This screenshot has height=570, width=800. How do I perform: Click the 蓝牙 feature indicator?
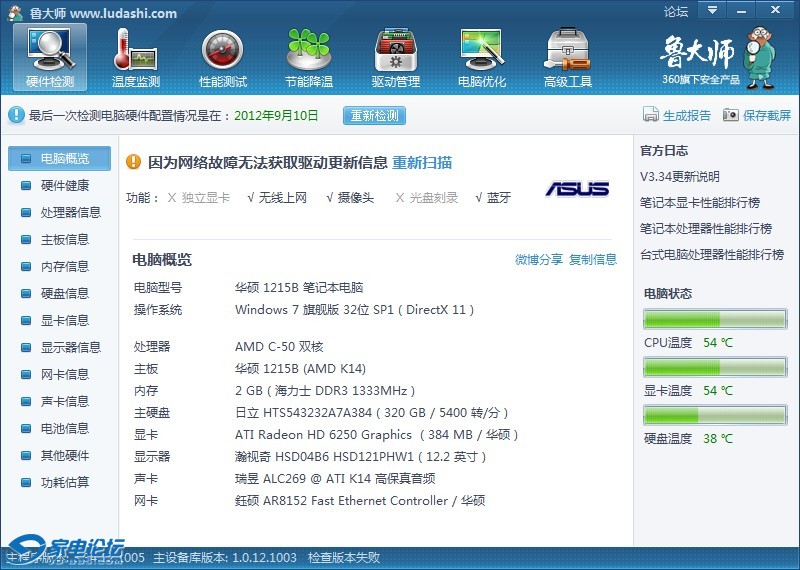[493, 198]
